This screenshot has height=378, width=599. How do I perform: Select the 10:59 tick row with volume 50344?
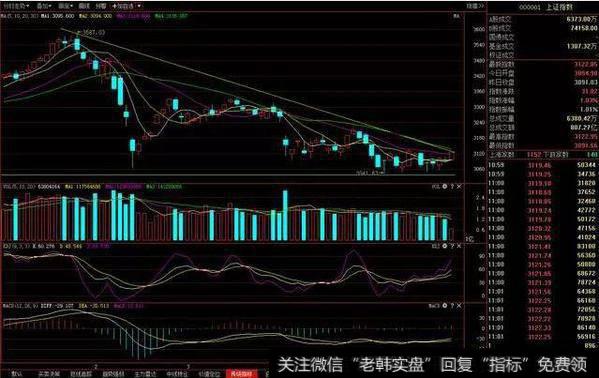pyautogui.click(x=542, y=165)
